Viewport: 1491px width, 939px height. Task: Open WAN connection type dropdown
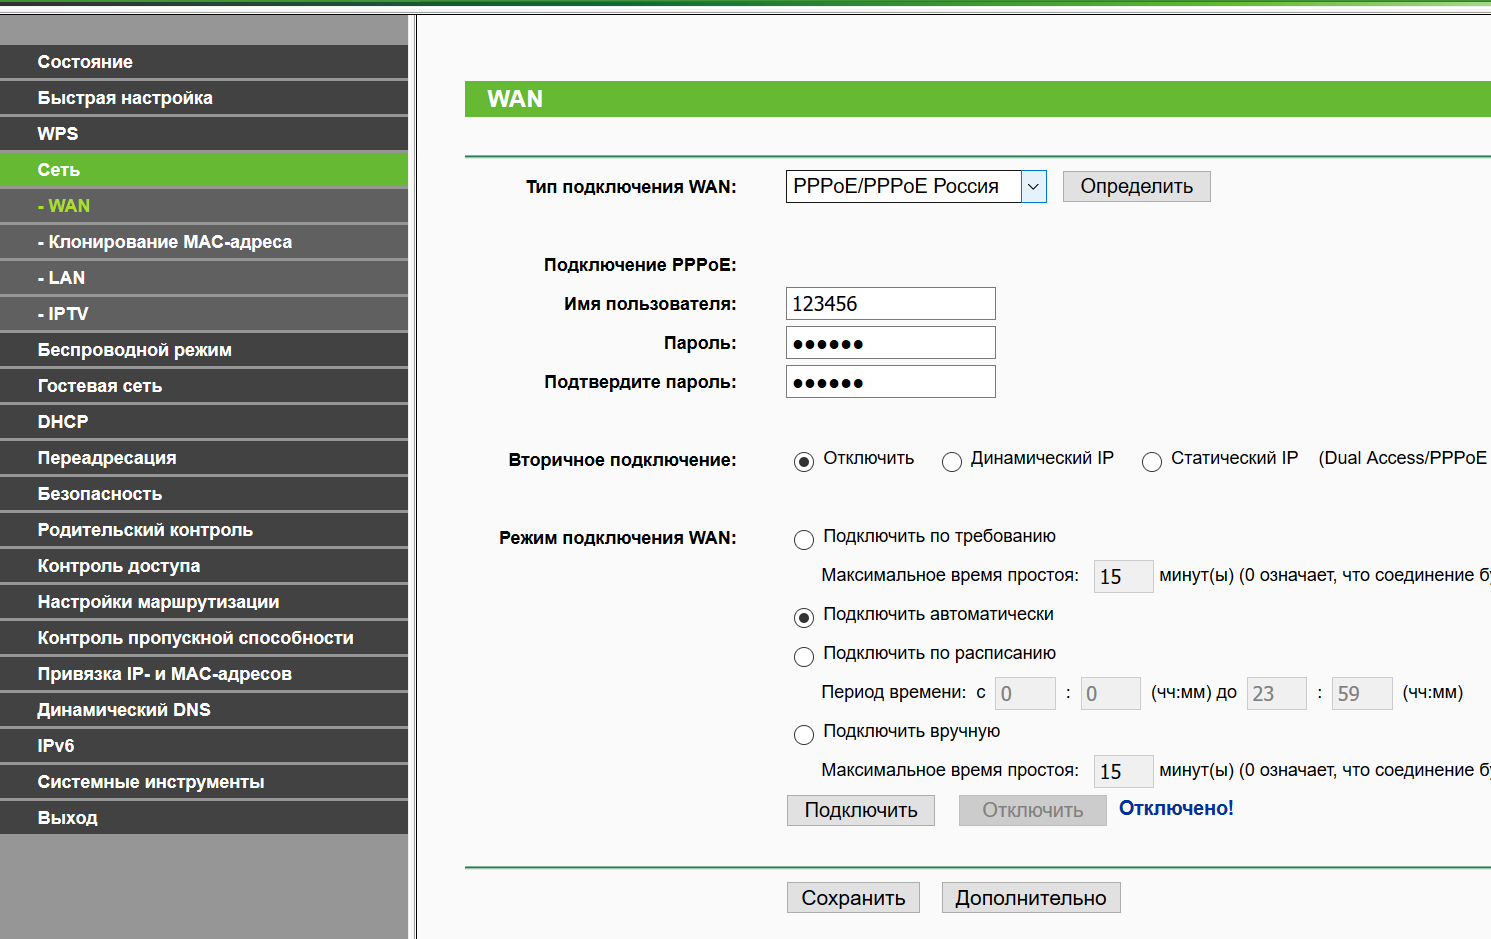916,186
